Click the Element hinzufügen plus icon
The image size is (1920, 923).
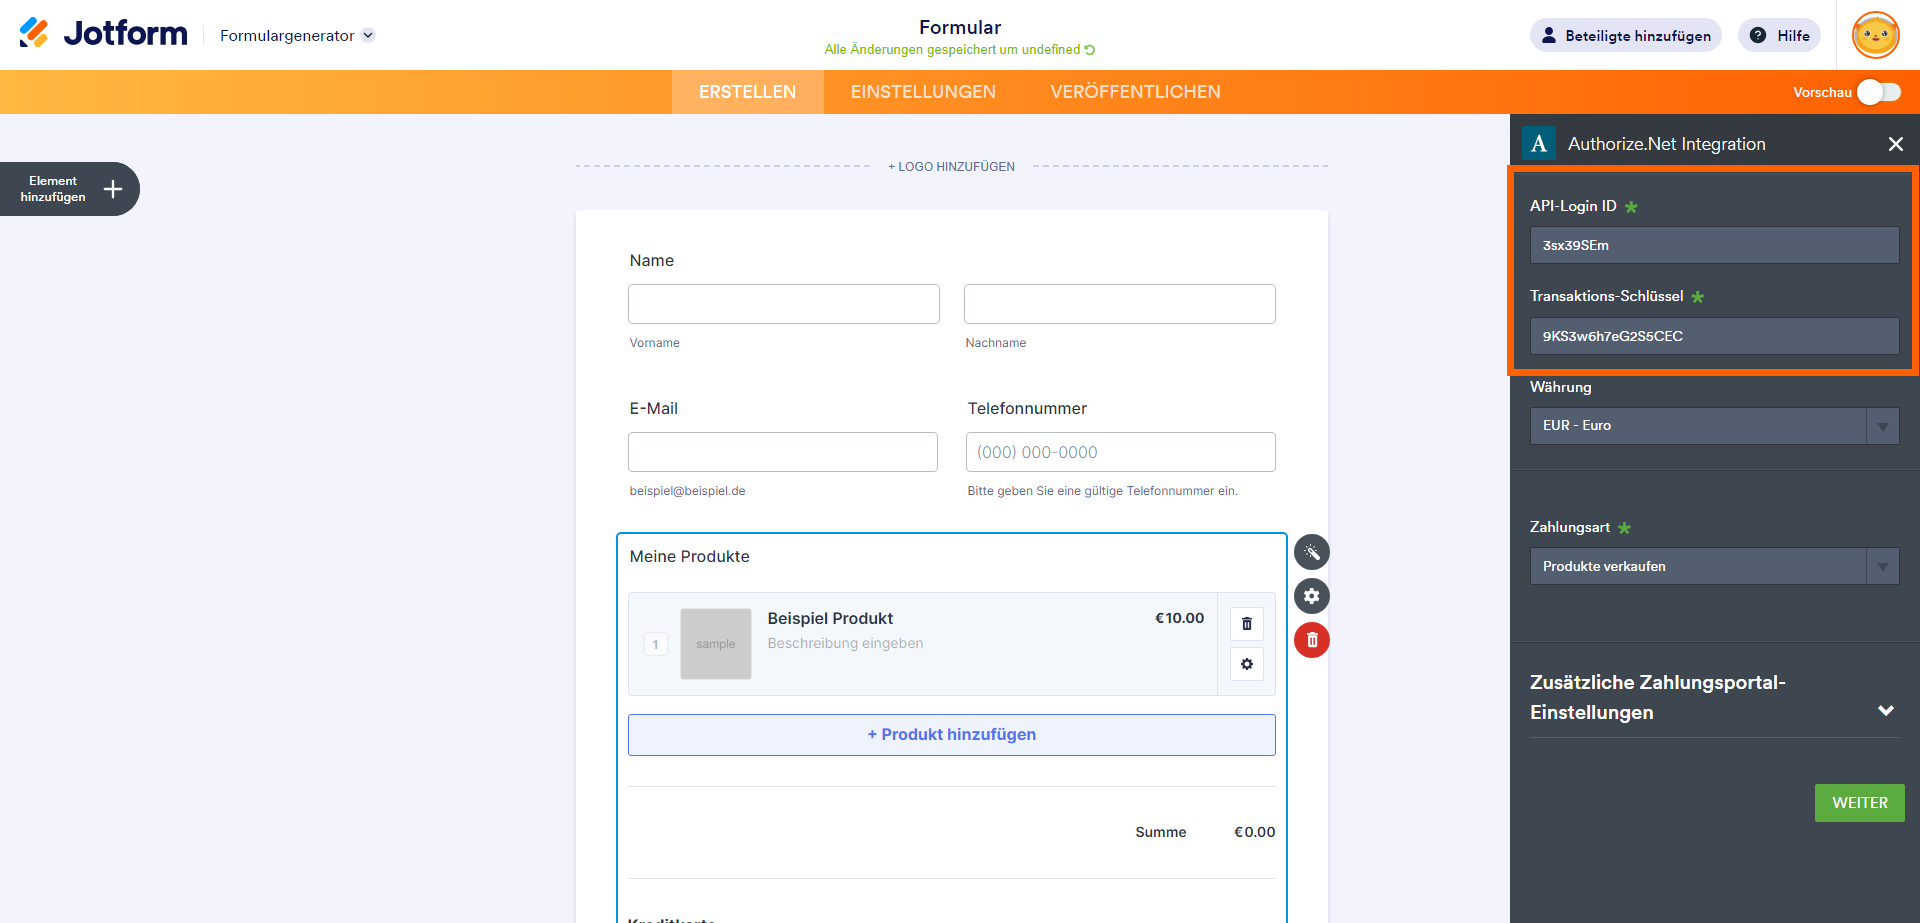tap(113, 189)
